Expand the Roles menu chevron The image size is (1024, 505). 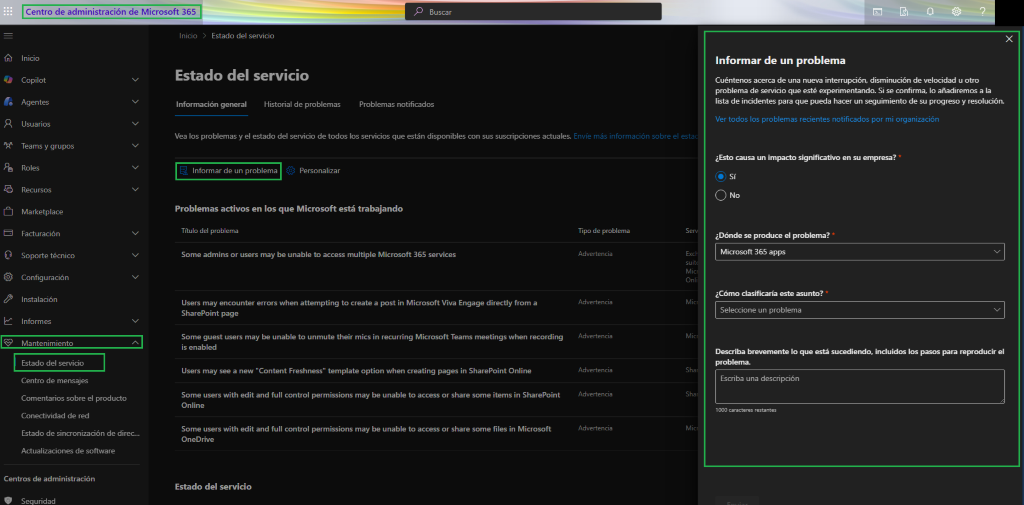click(135, 167)
